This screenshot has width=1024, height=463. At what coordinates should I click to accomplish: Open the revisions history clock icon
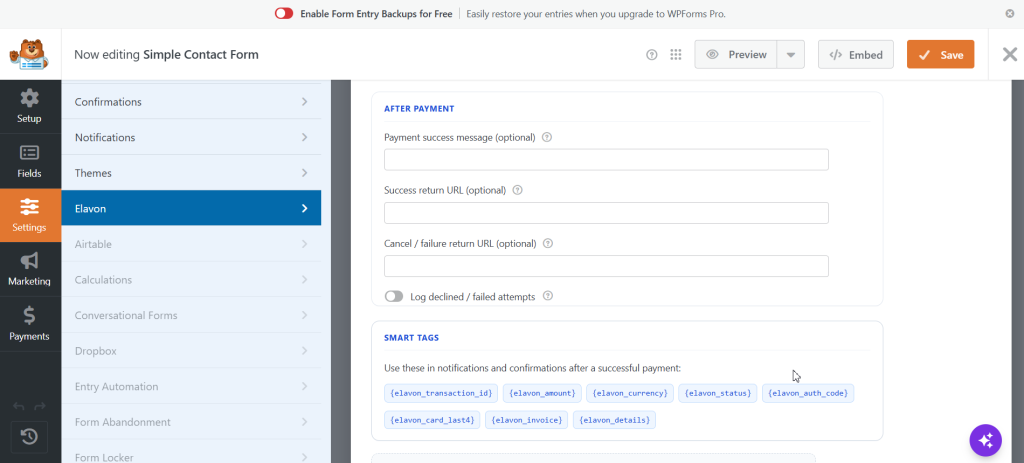[29, 437]
